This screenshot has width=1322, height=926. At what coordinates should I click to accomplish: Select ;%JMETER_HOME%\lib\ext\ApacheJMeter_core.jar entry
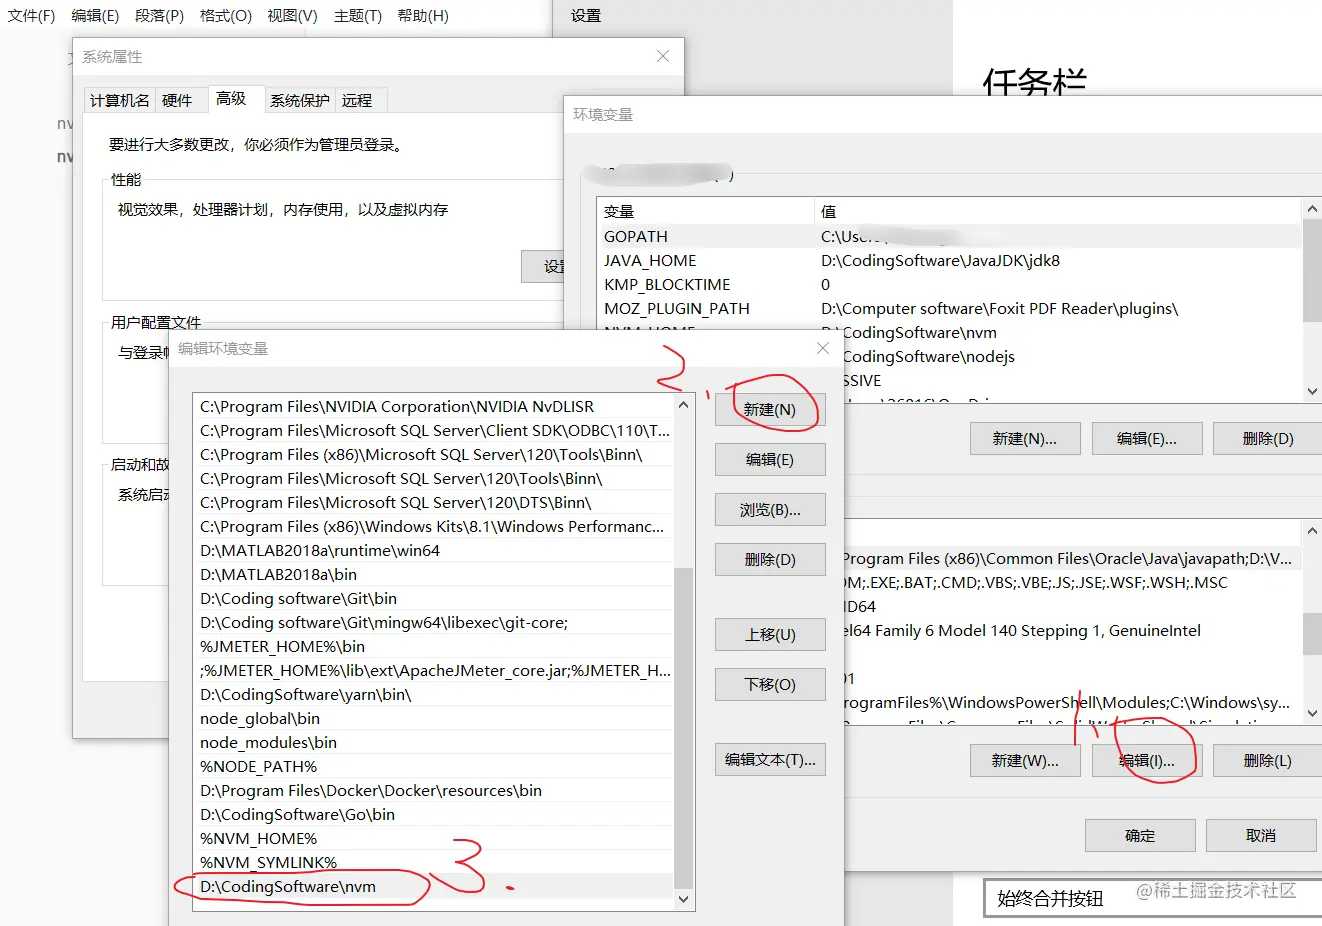click(434, 671)
